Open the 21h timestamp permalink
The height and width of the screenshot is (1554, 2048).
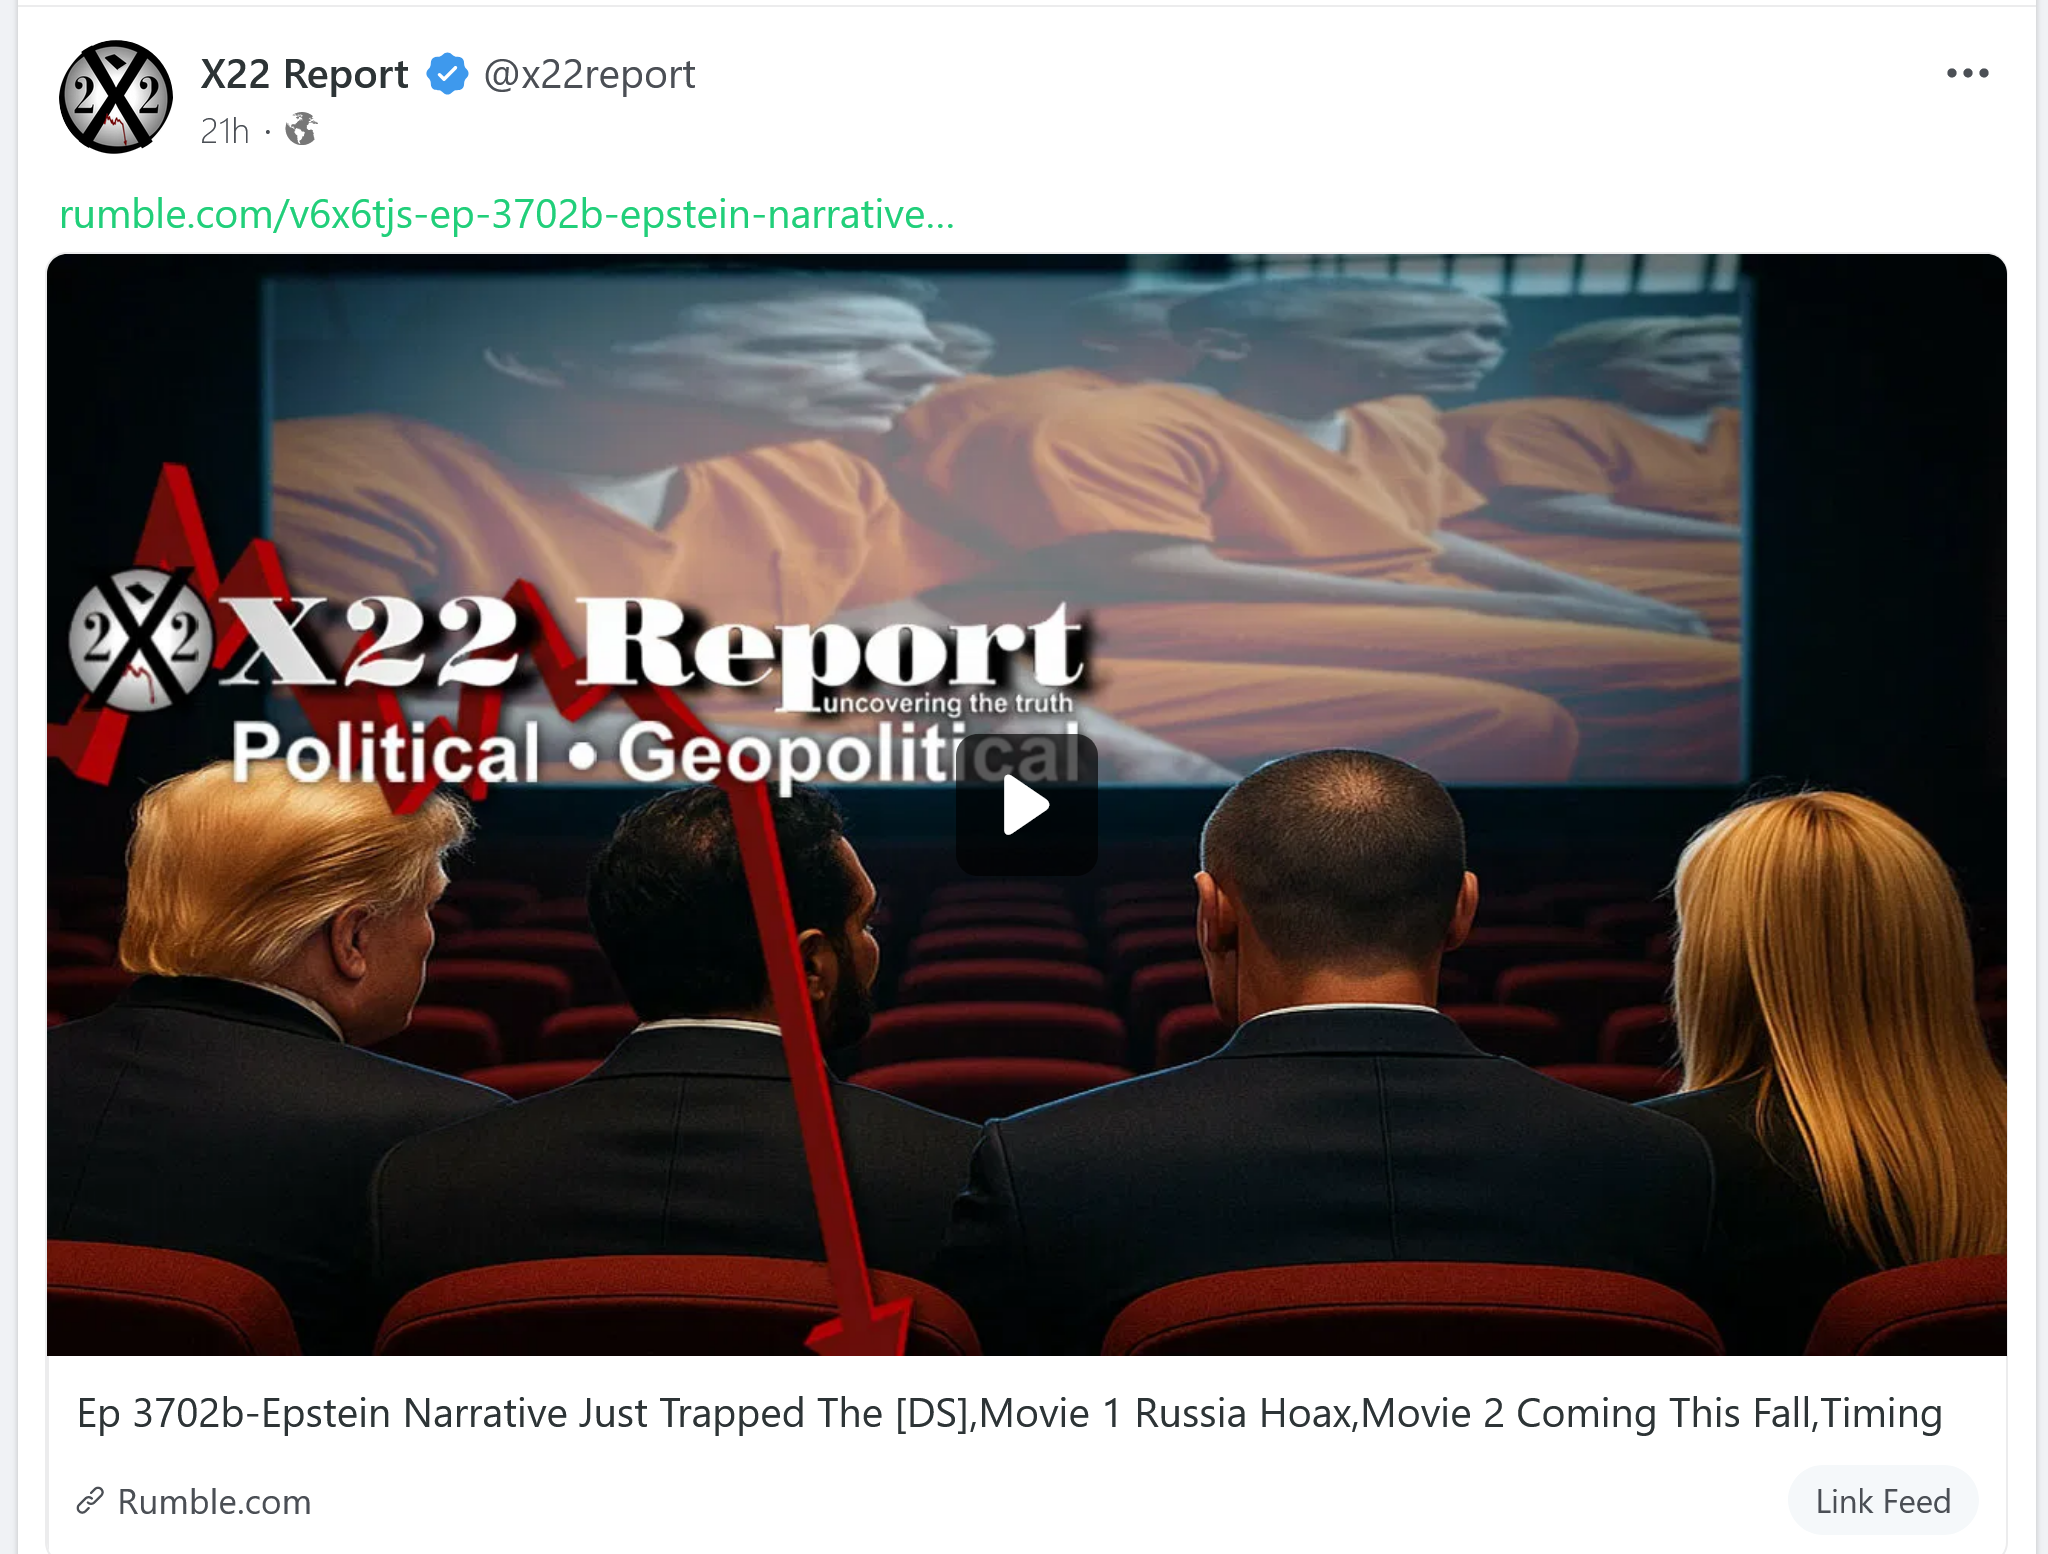224,131
